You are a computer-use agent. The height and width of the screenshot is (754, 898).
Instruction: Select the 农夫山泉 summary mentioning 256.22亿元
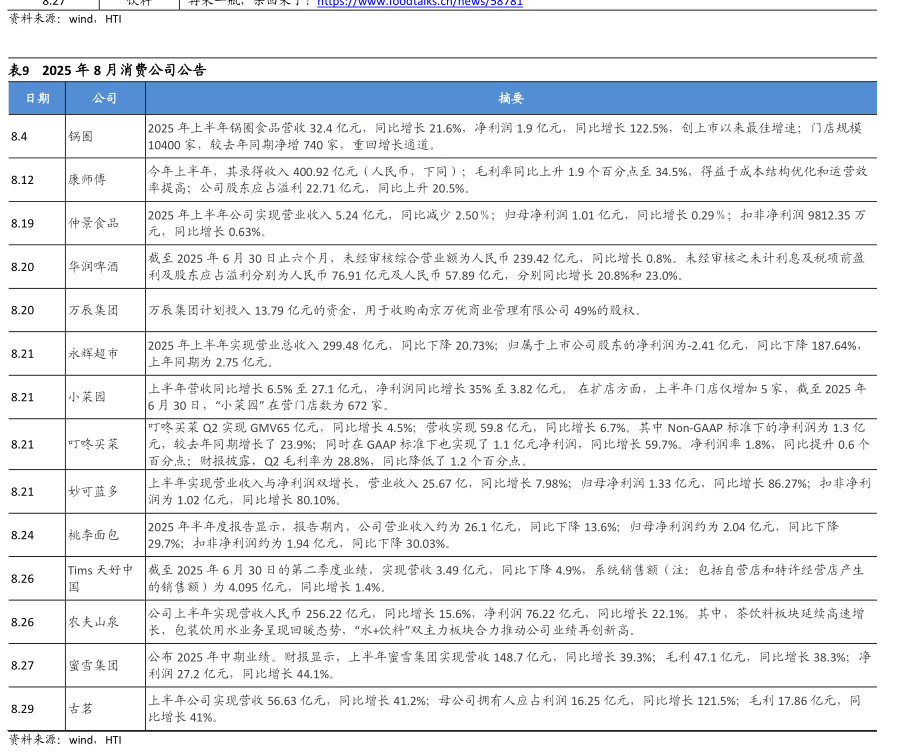click(506, 622)
